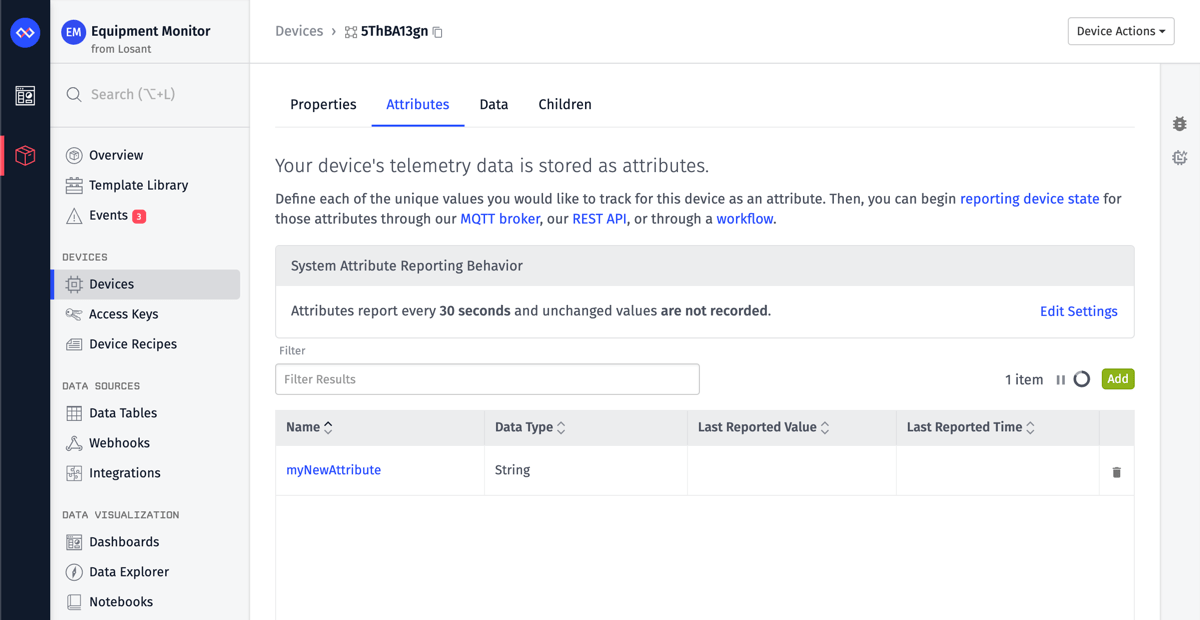Image resolution: width=1200 pixels, height=620 pixels.
Task: Click the Events badge showing 3
Action: [x=139, y=216]
